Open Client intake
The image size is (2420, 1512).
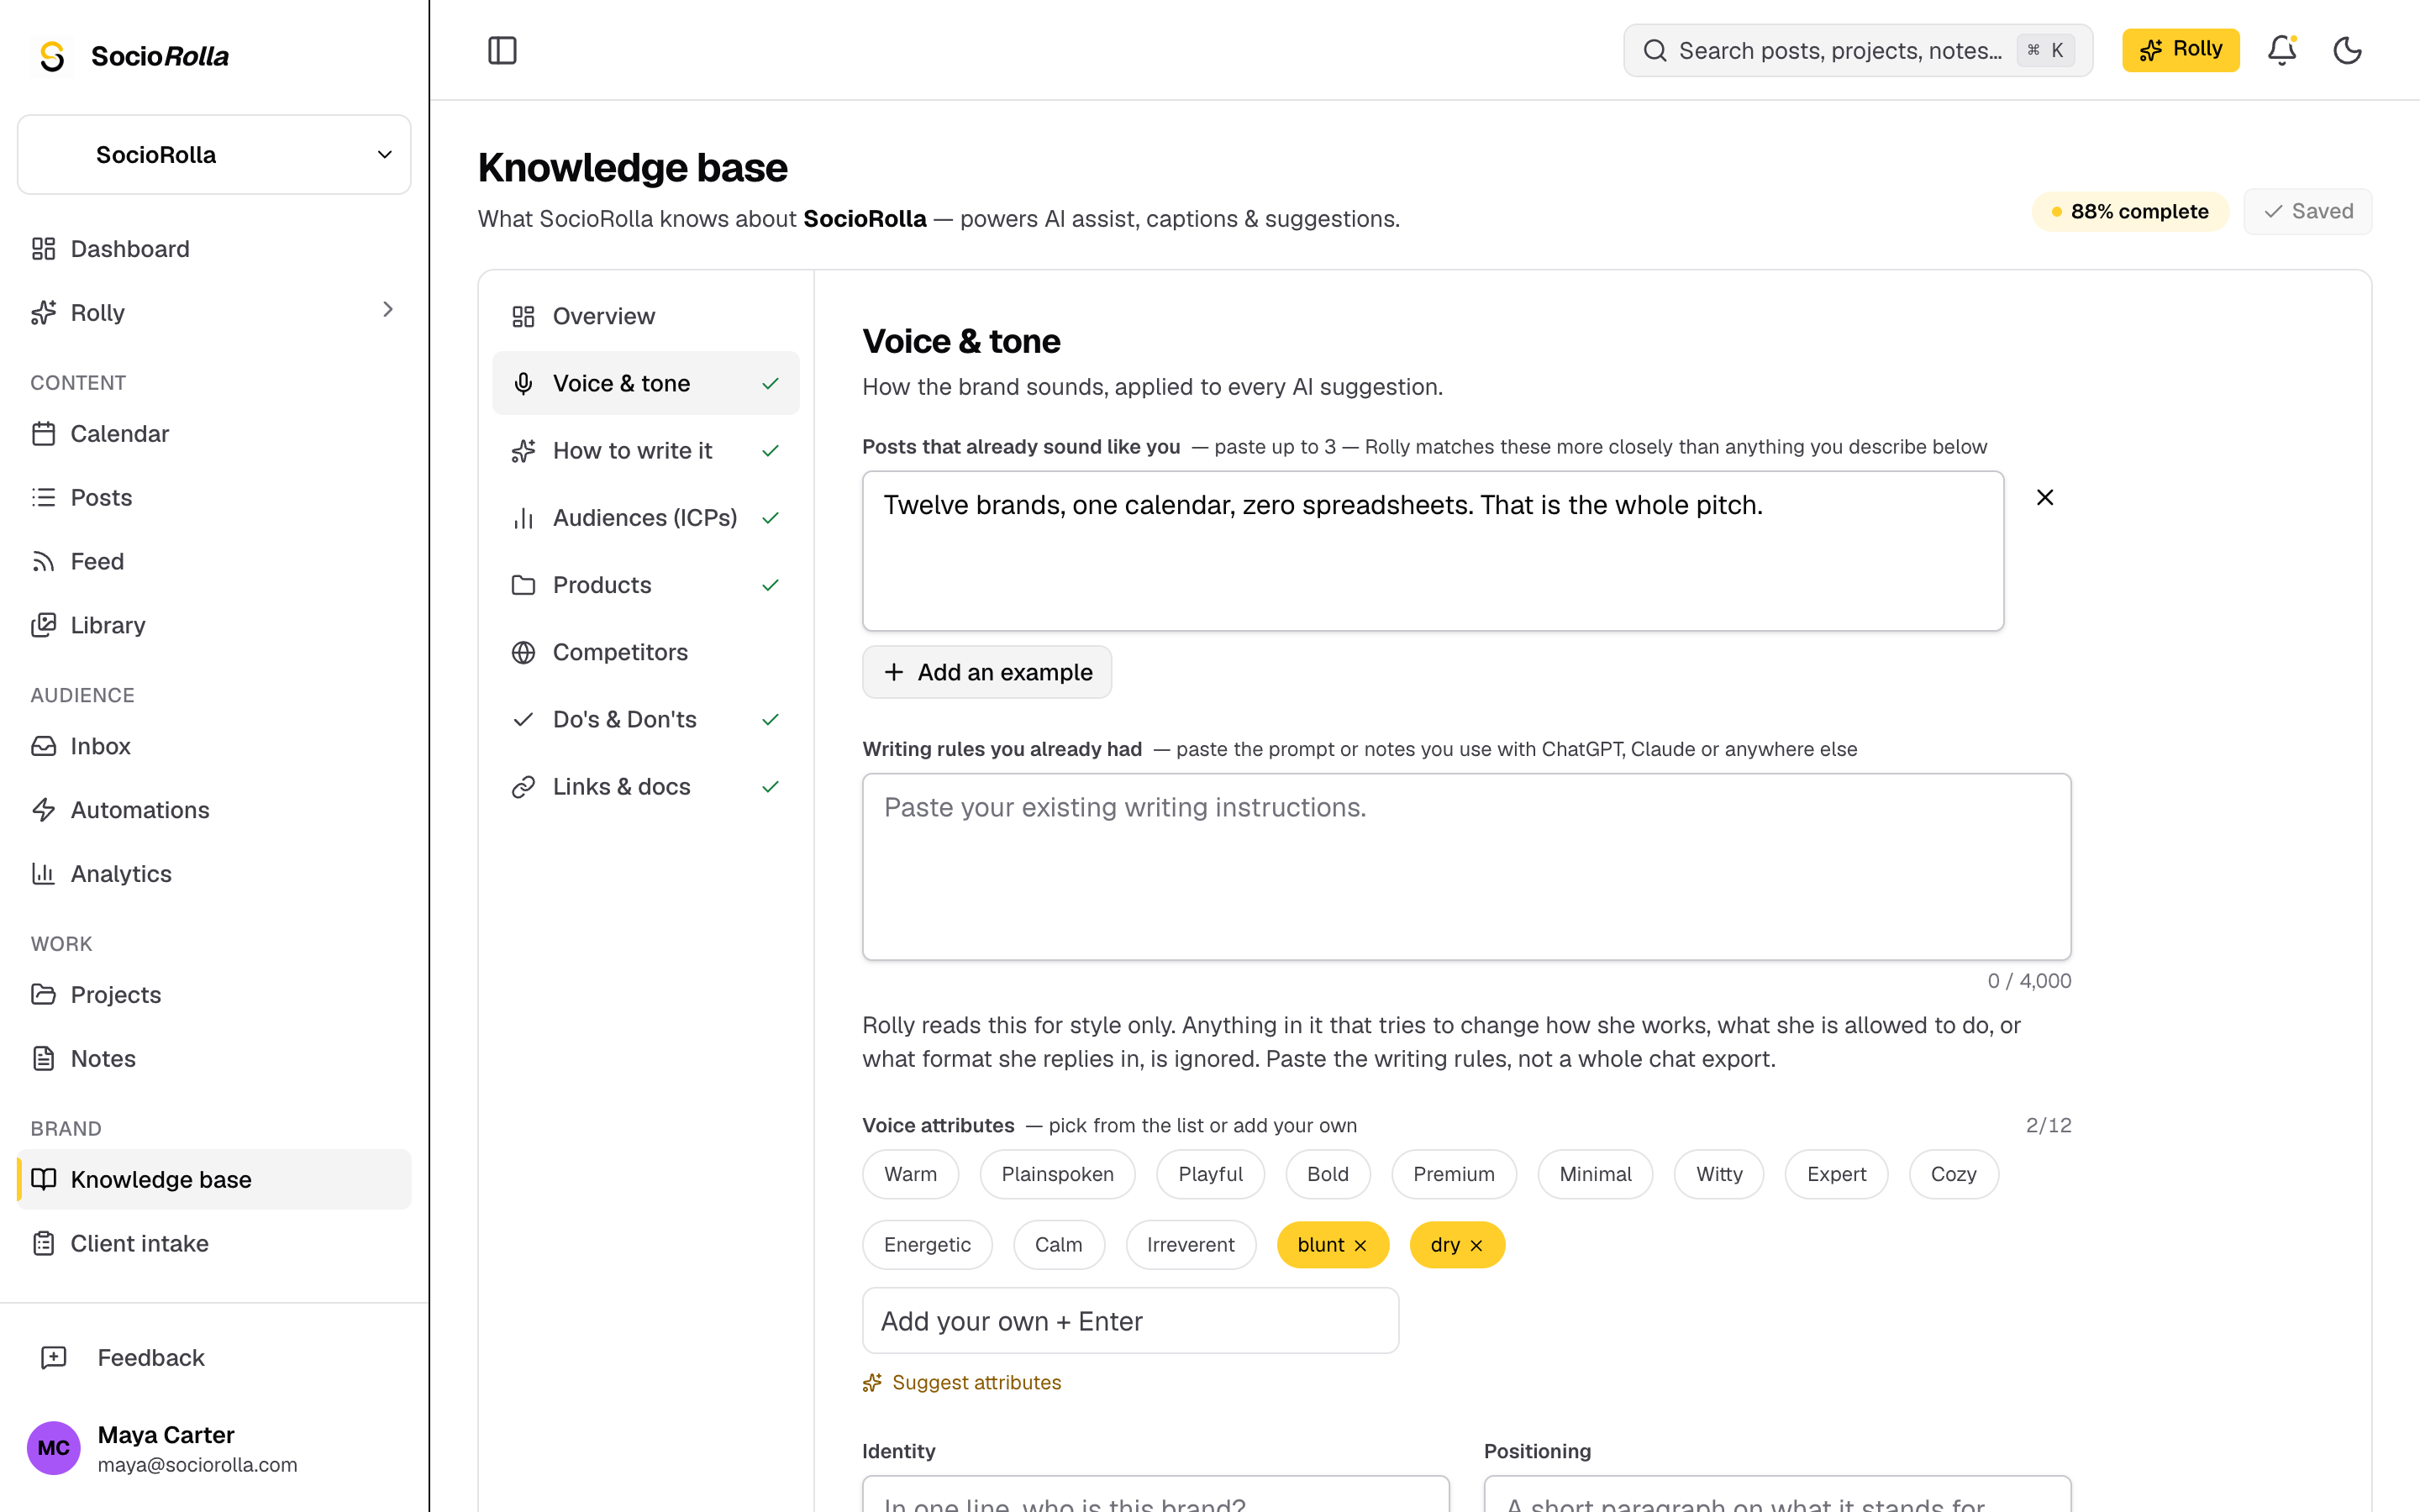click(214, 1243)
